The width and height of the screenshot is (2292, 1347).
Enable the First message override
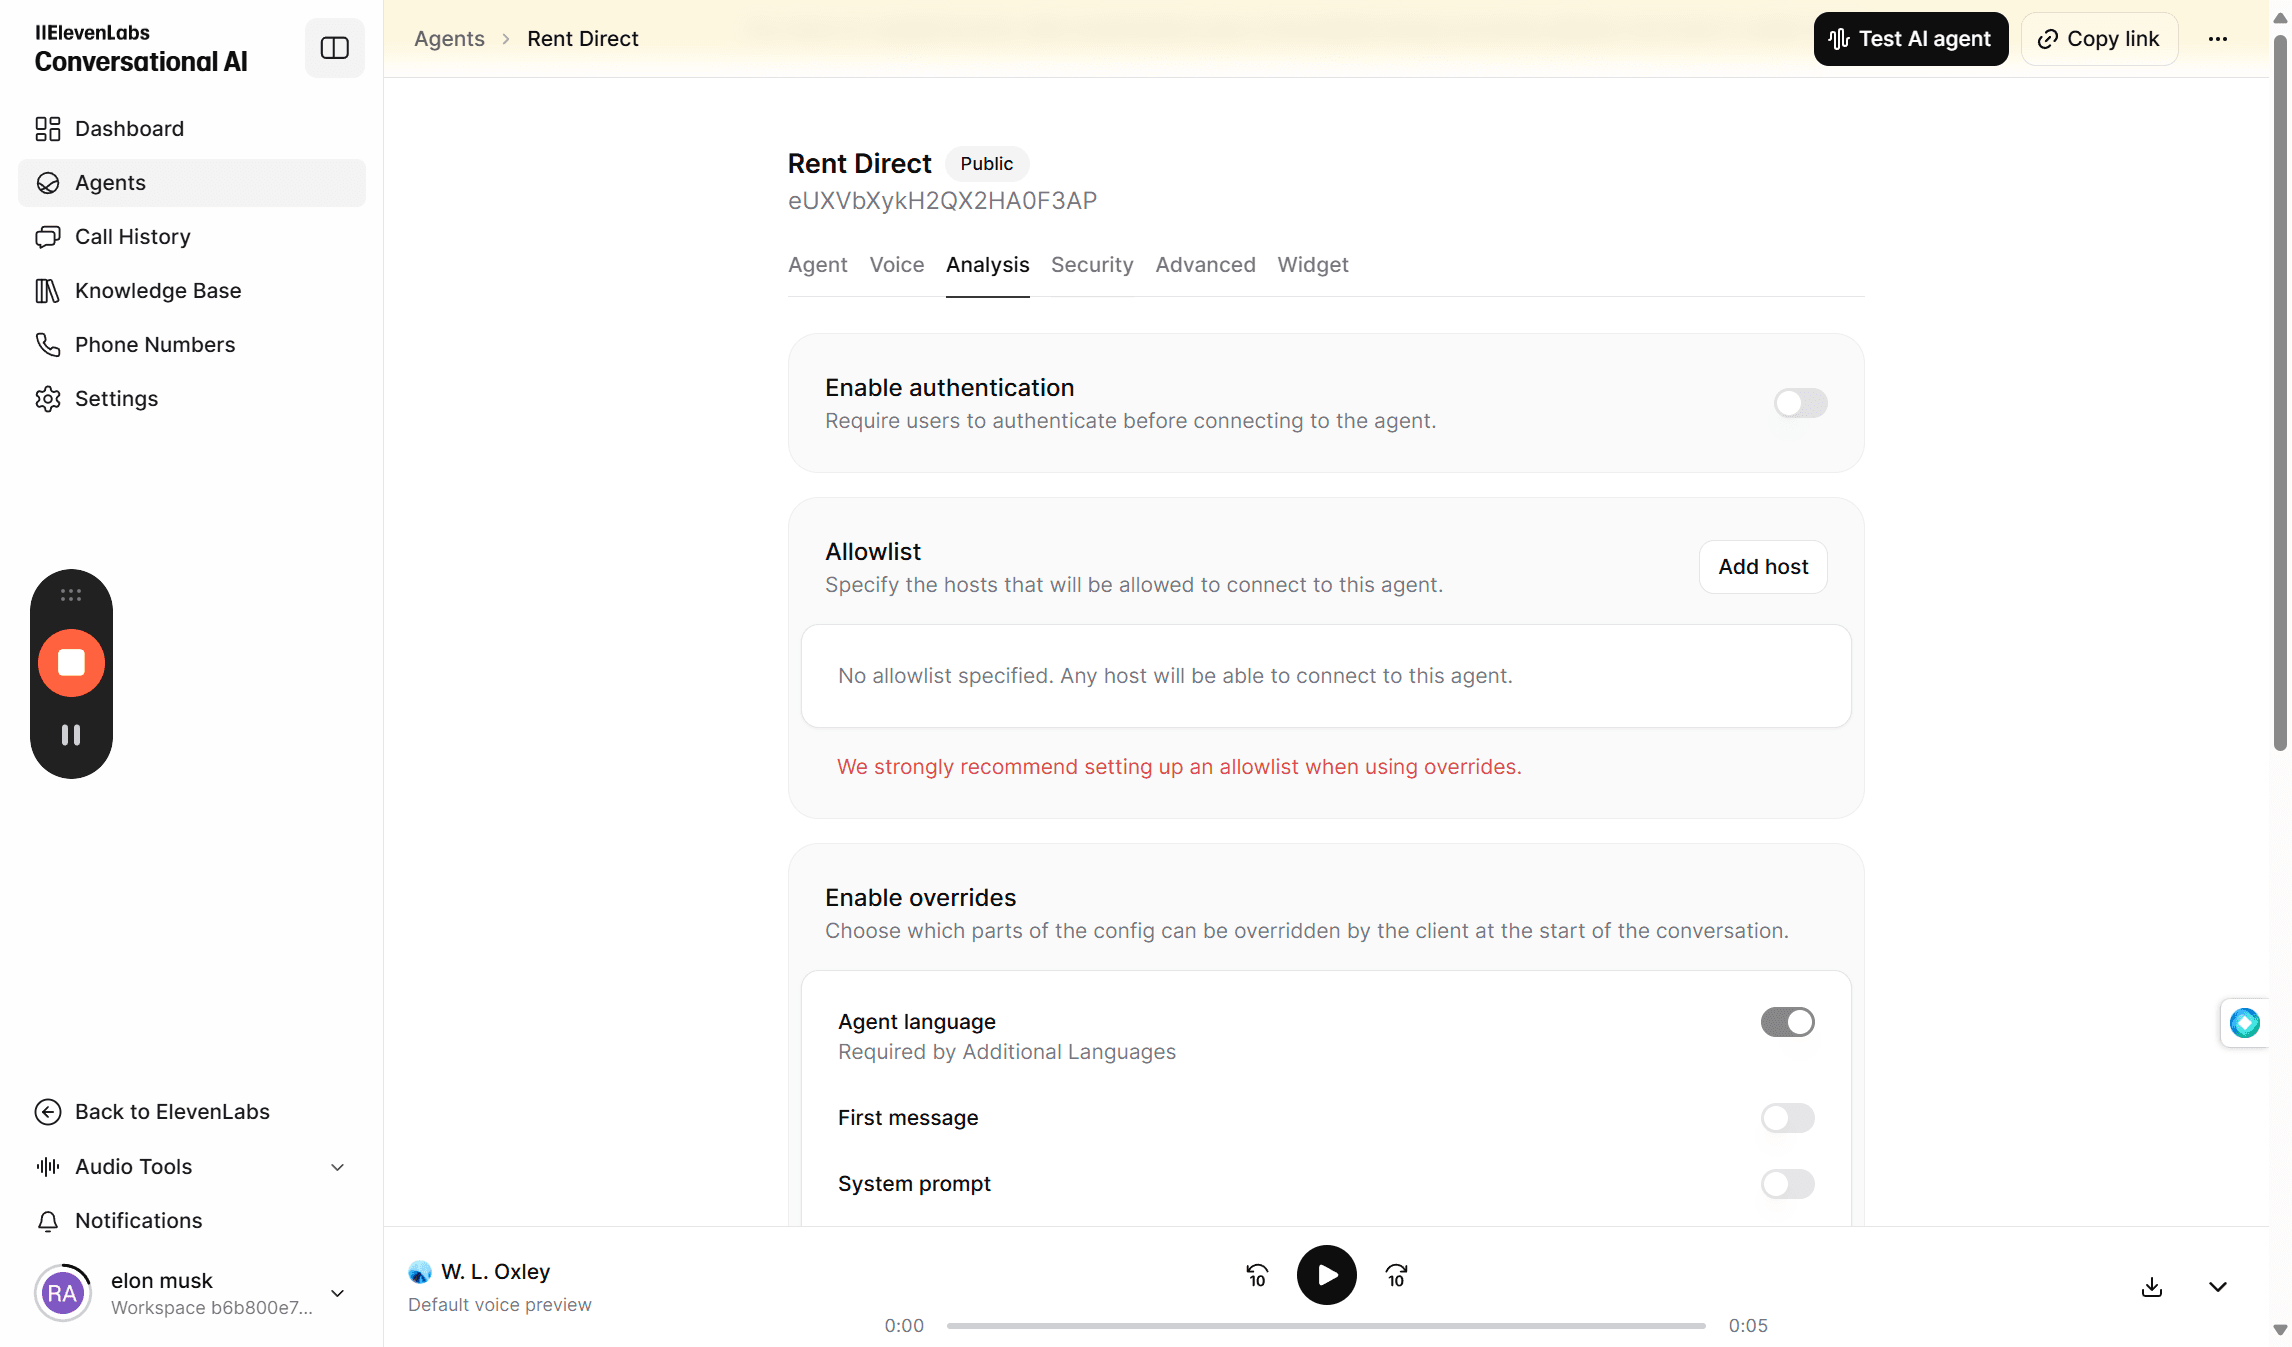tap(1788, 1118)
